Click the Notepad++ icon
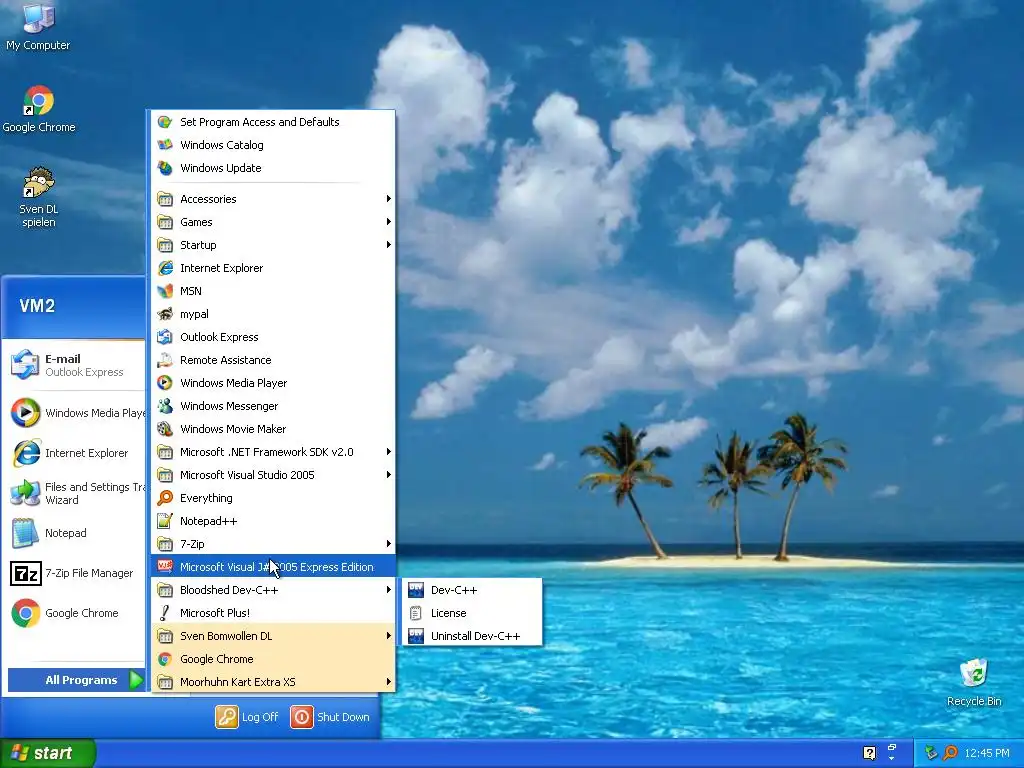This screenshot has width=1024, height=768. tap(165, 520)
